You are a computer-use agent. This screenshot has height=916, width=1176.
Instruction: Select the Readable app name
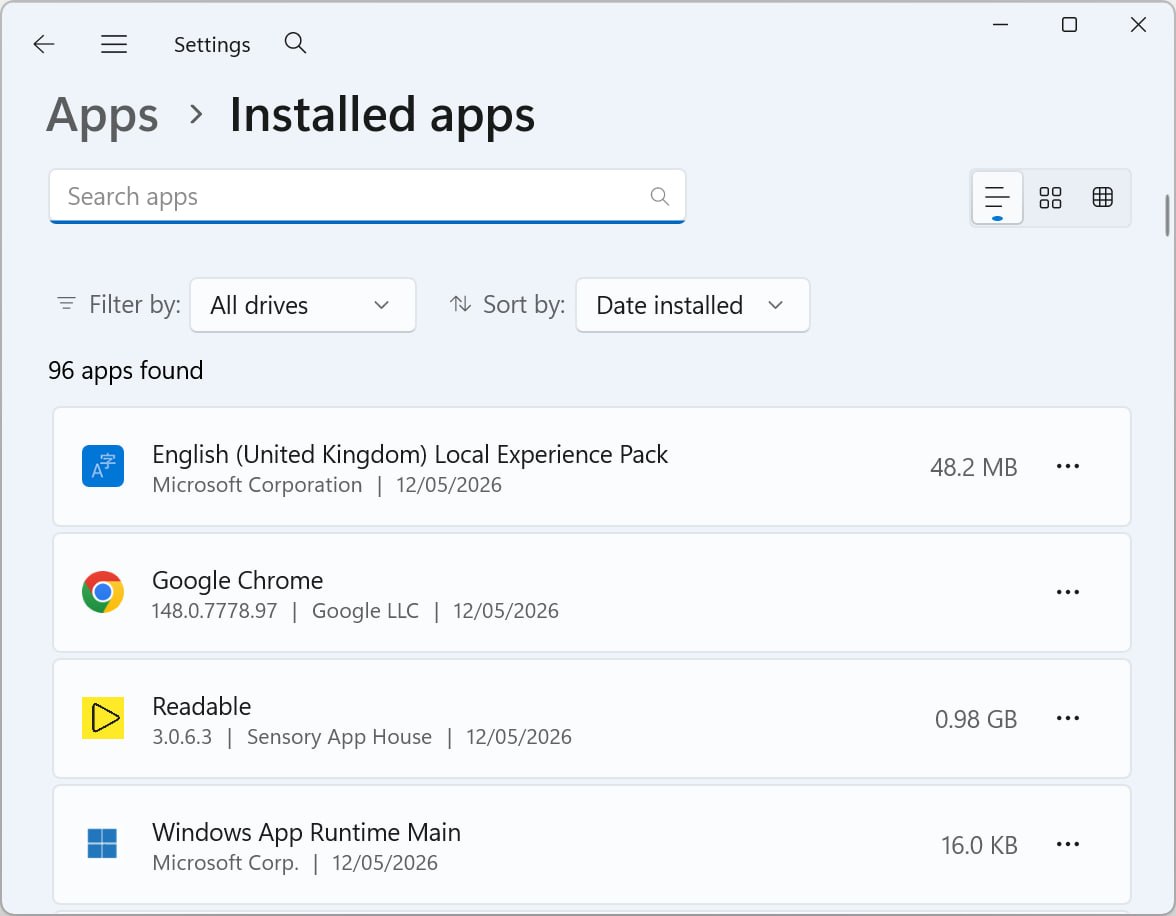coord(201,707)
